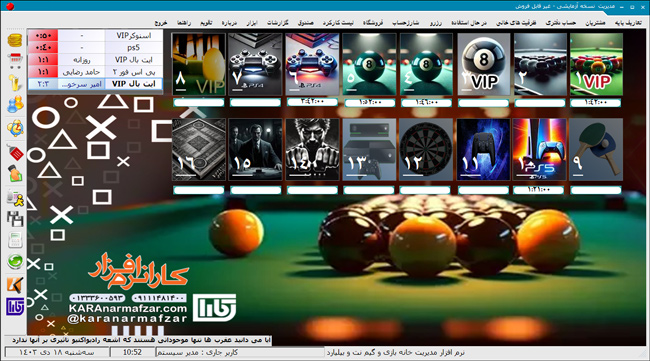This screenshot has width=650, height=361.
Task: Select station 11 black controller tile
Action: [483, 150]
